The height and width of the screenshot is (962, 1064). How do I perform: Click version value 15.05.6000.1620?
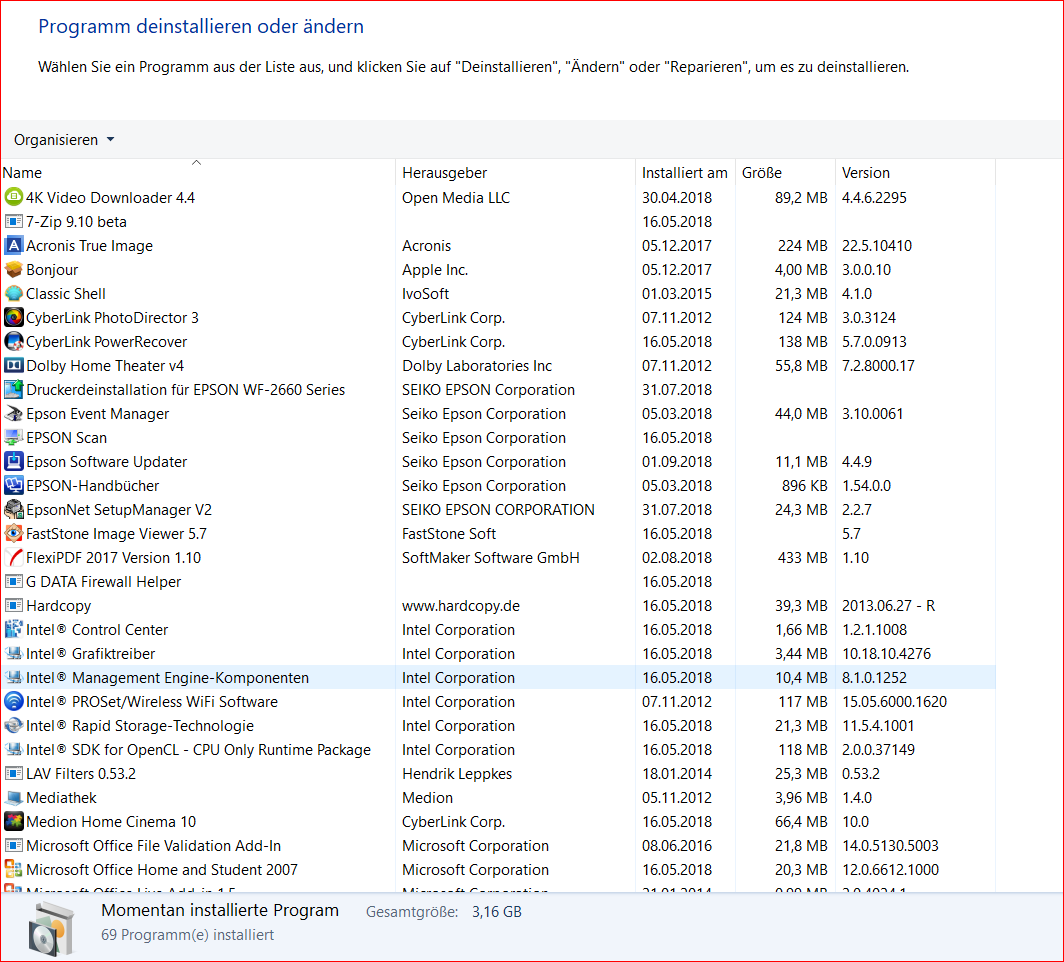(894, 701)
